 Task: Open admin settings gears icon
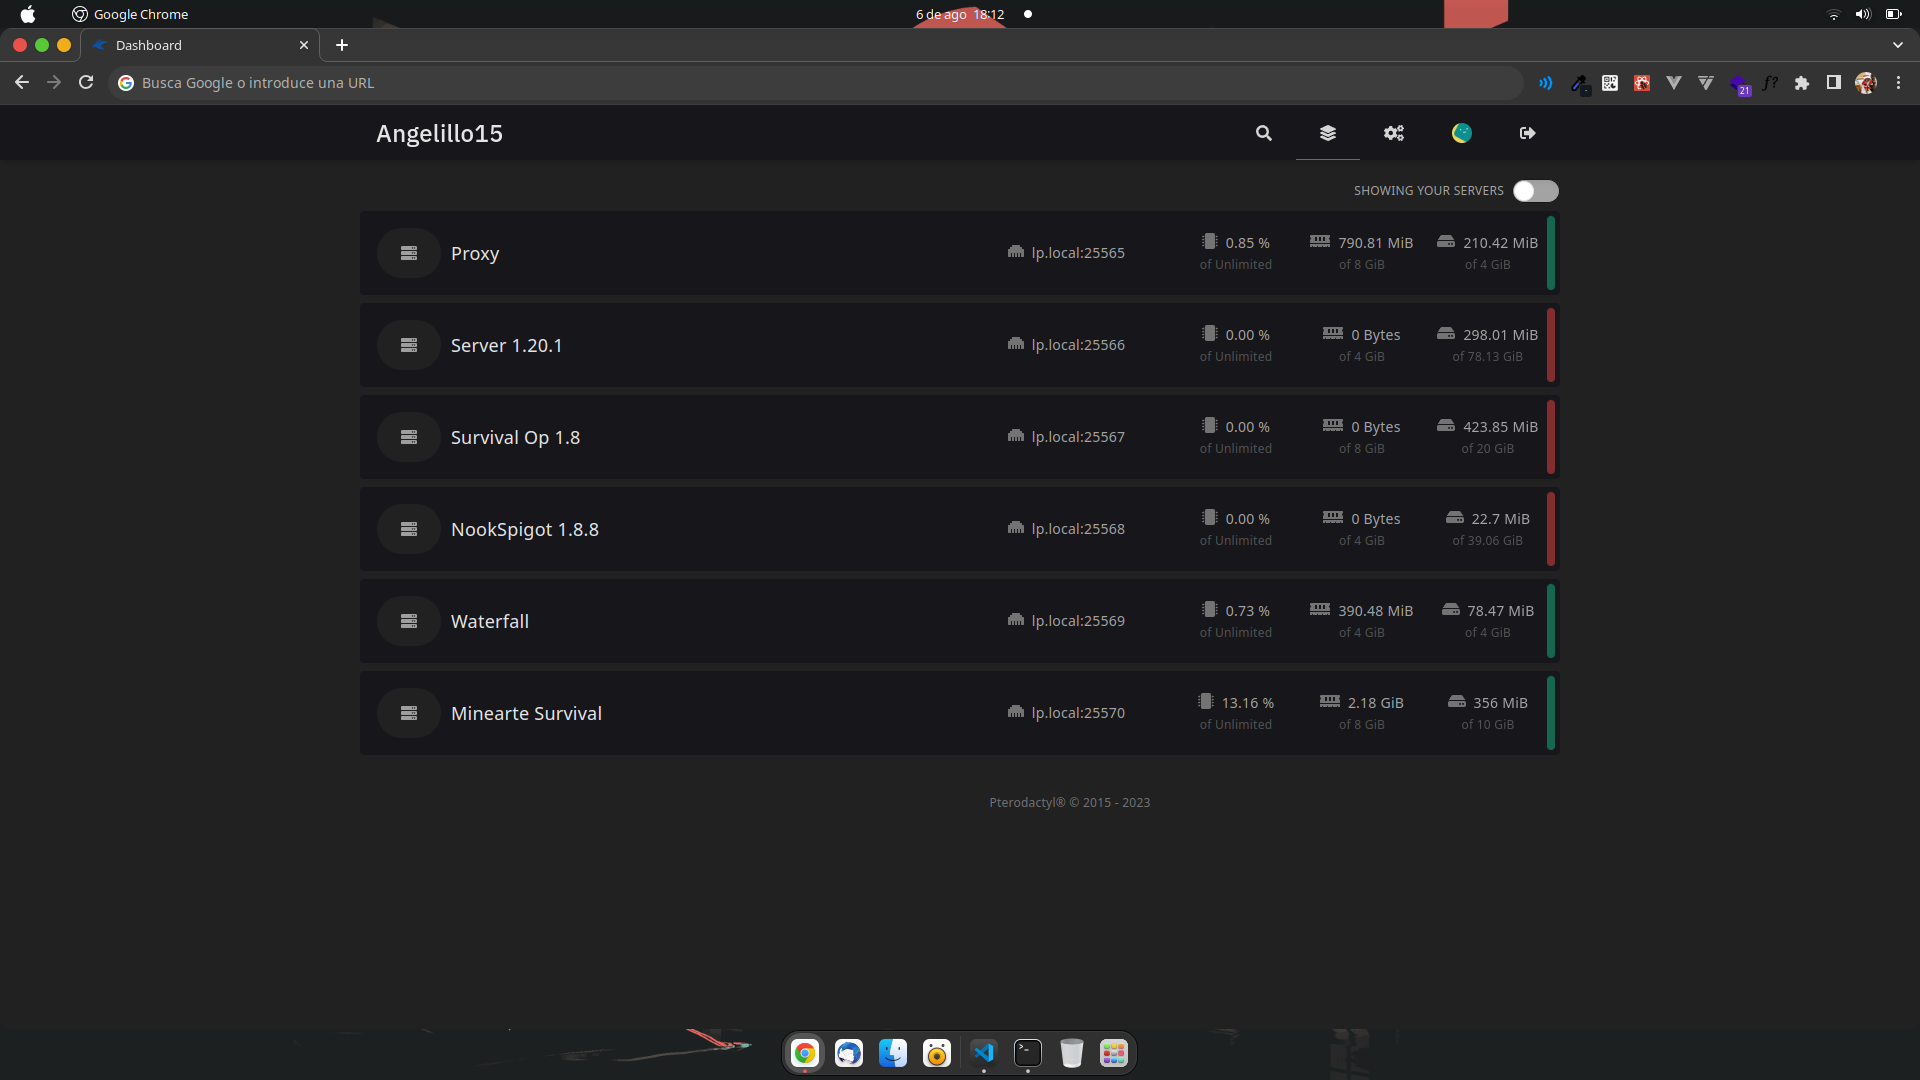tap(1394, 133)
